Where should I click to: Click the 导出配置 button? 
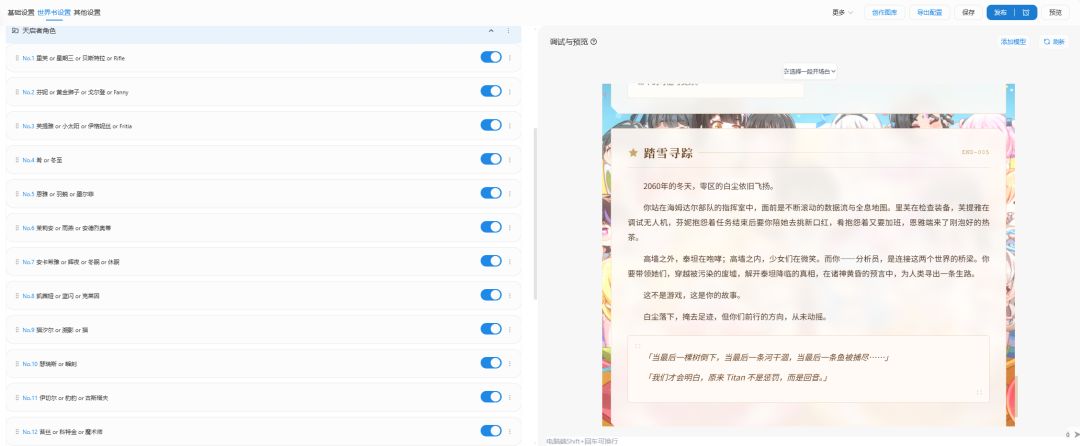pyautogui.click(x=930, y=12)
